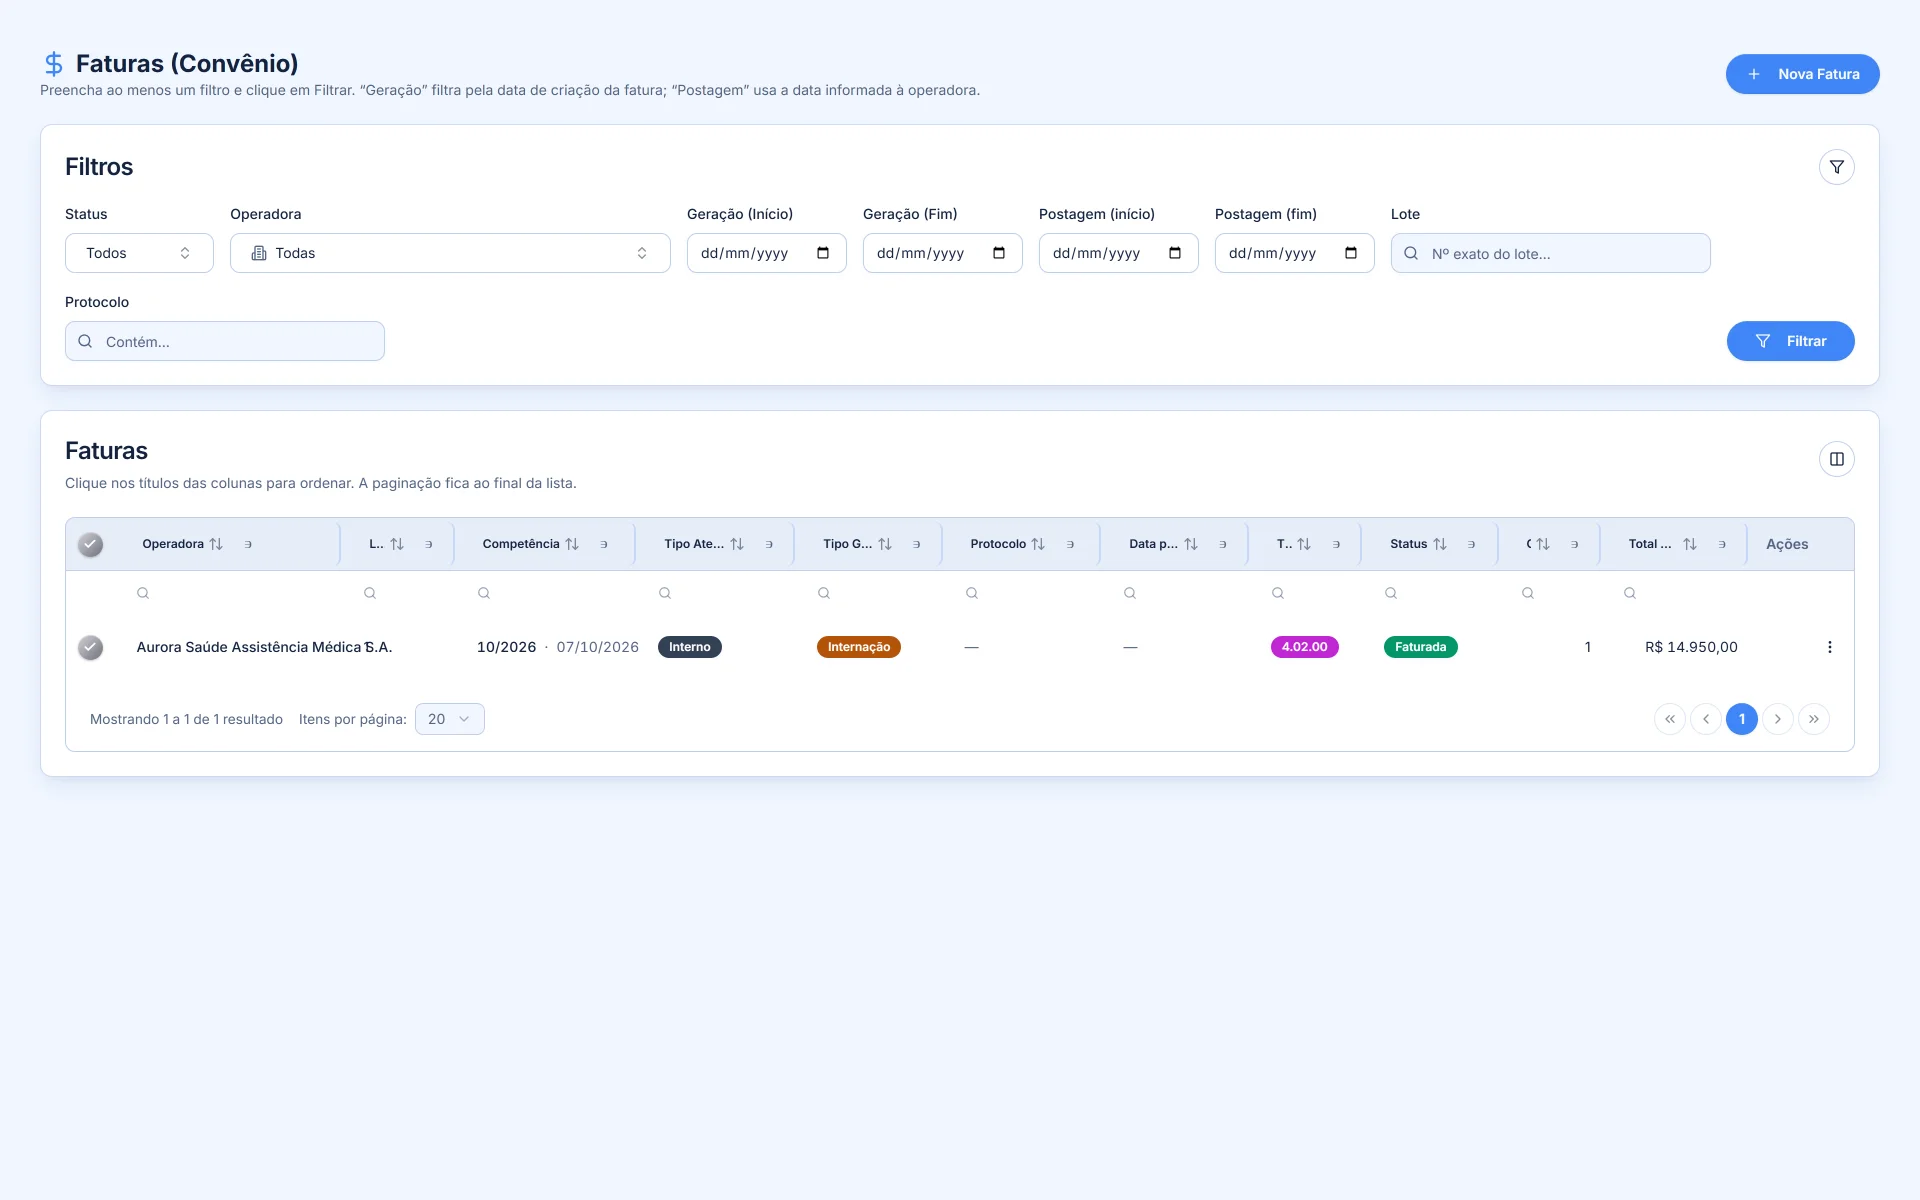Sort by Data p... column arrows
This screenshot has width=1920, height=1200.
click(1191, 544)
